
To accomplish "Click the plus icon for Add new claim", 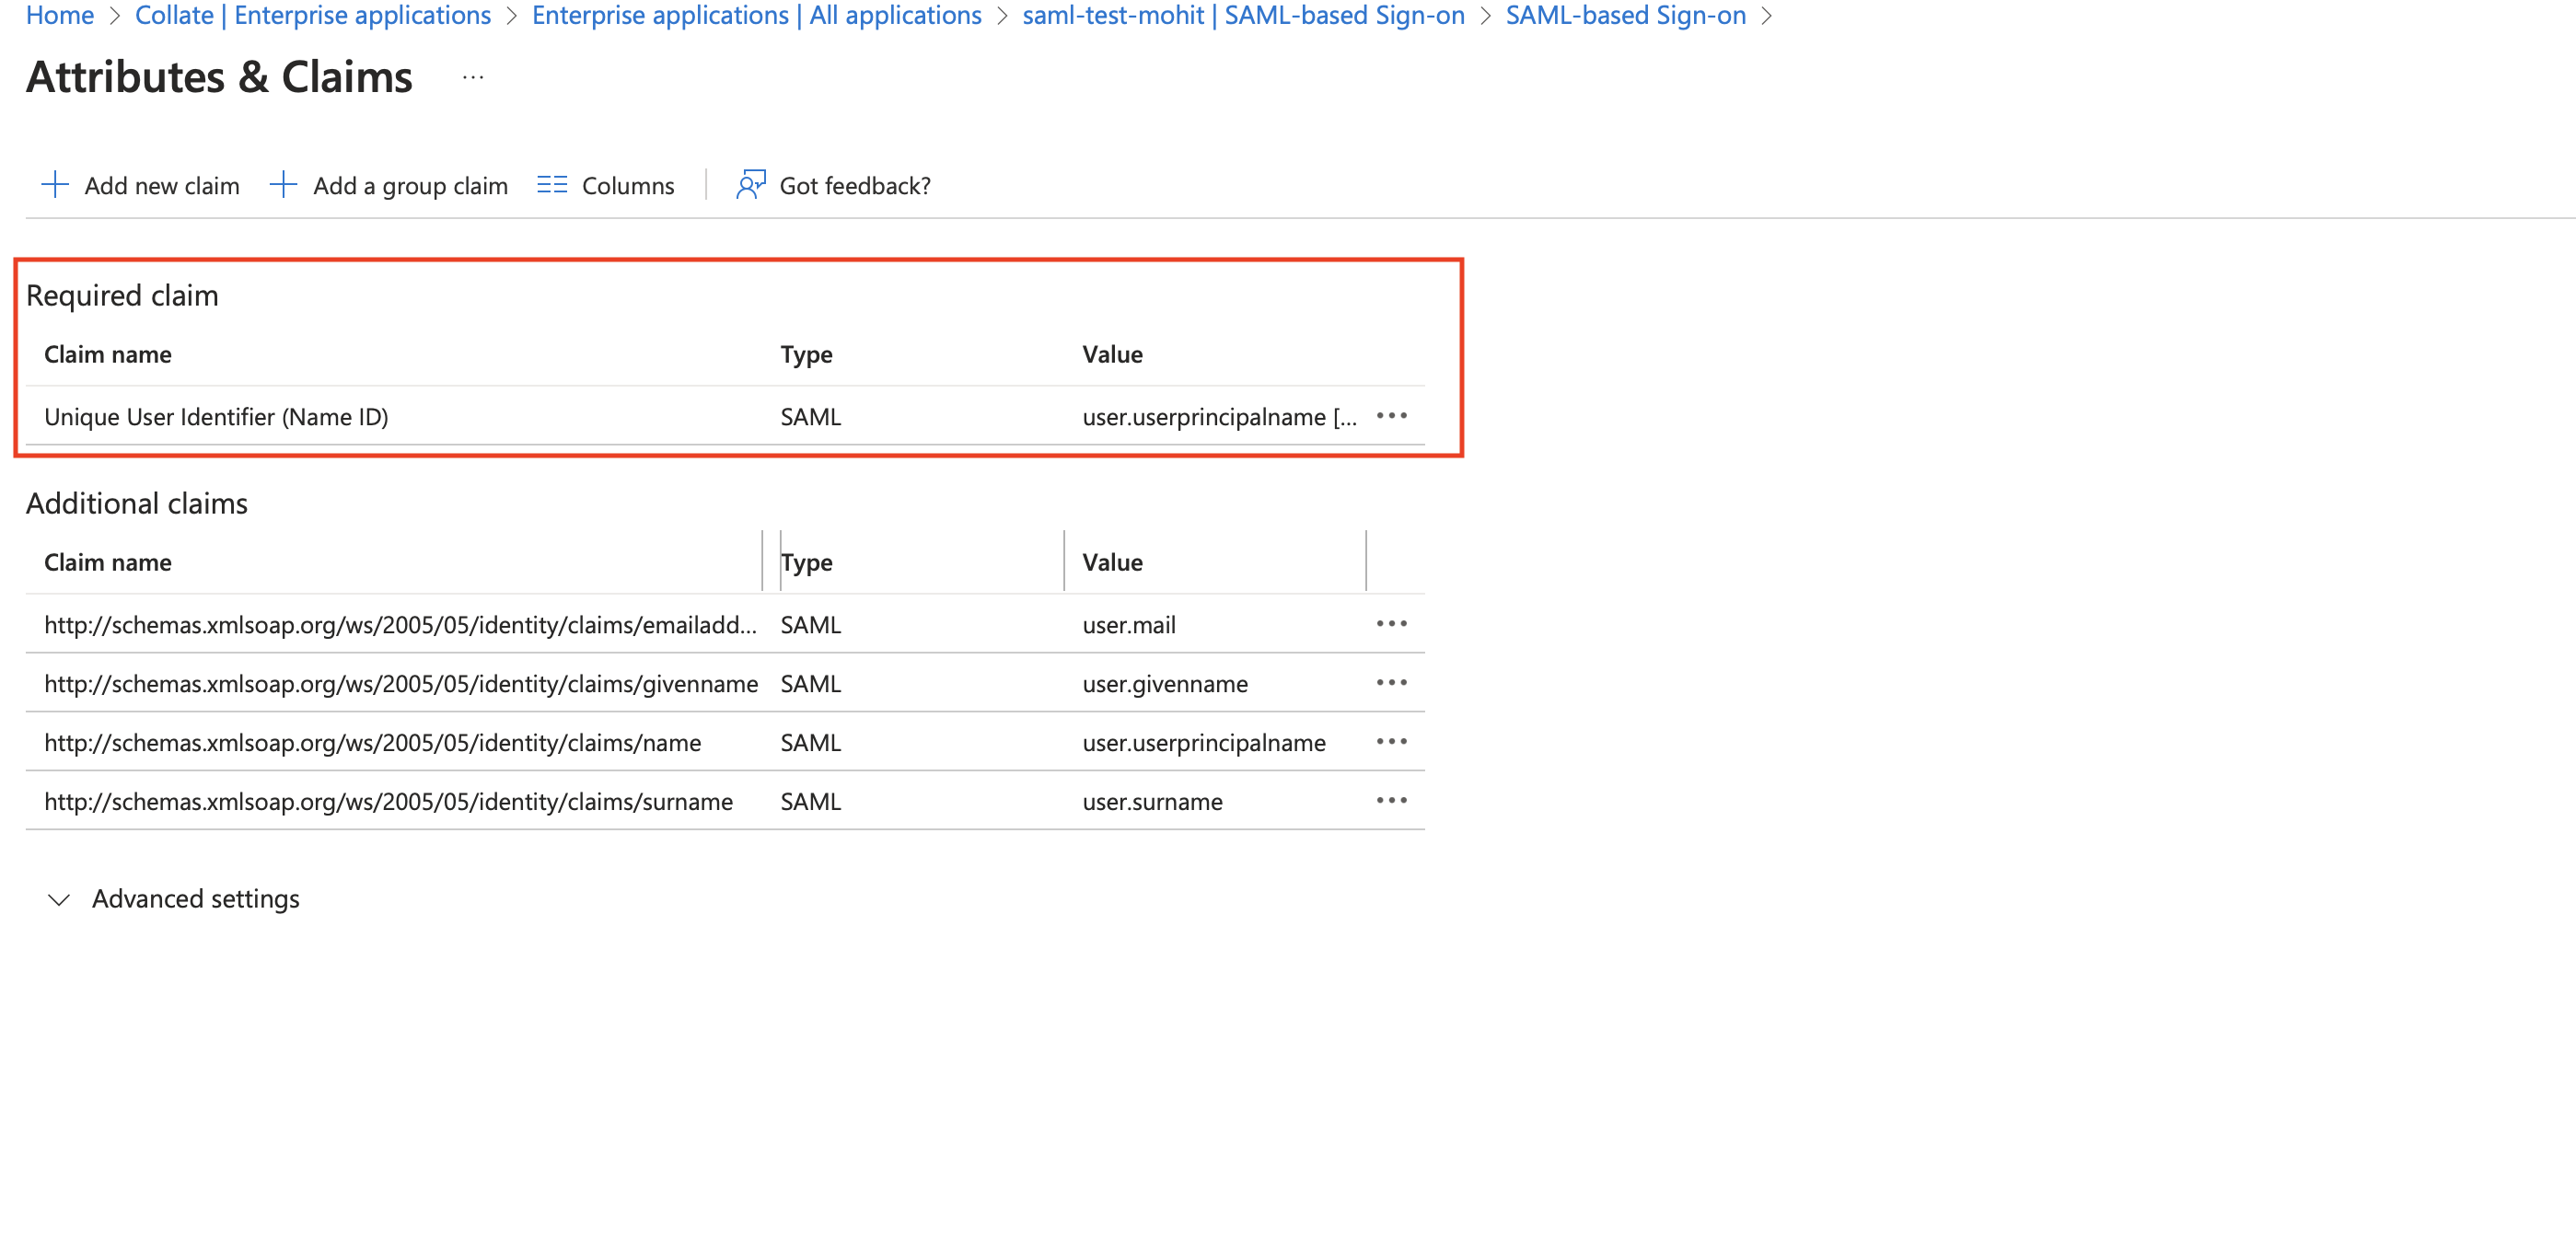I will click(54, 185).
